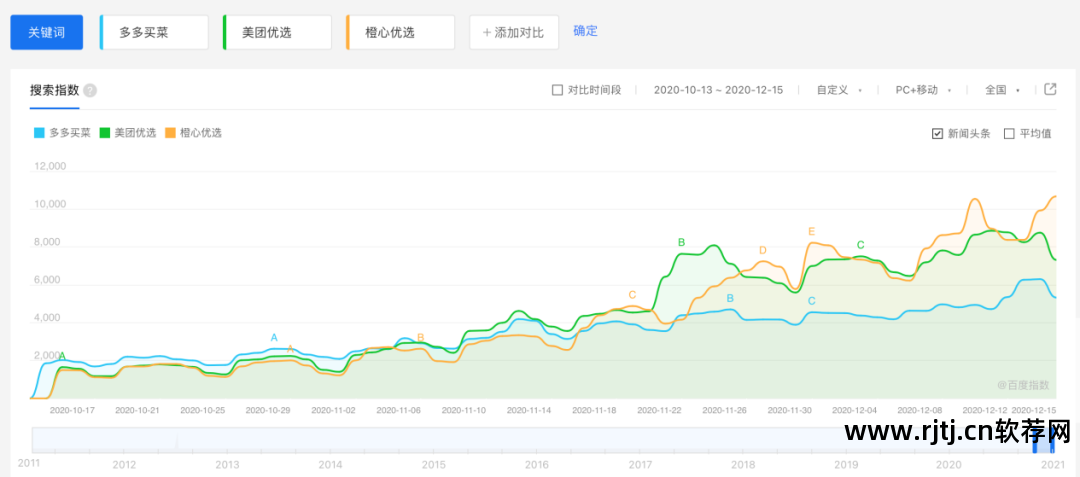Click the 2020-11-10 x-axis date label

[x=464, y=410]
